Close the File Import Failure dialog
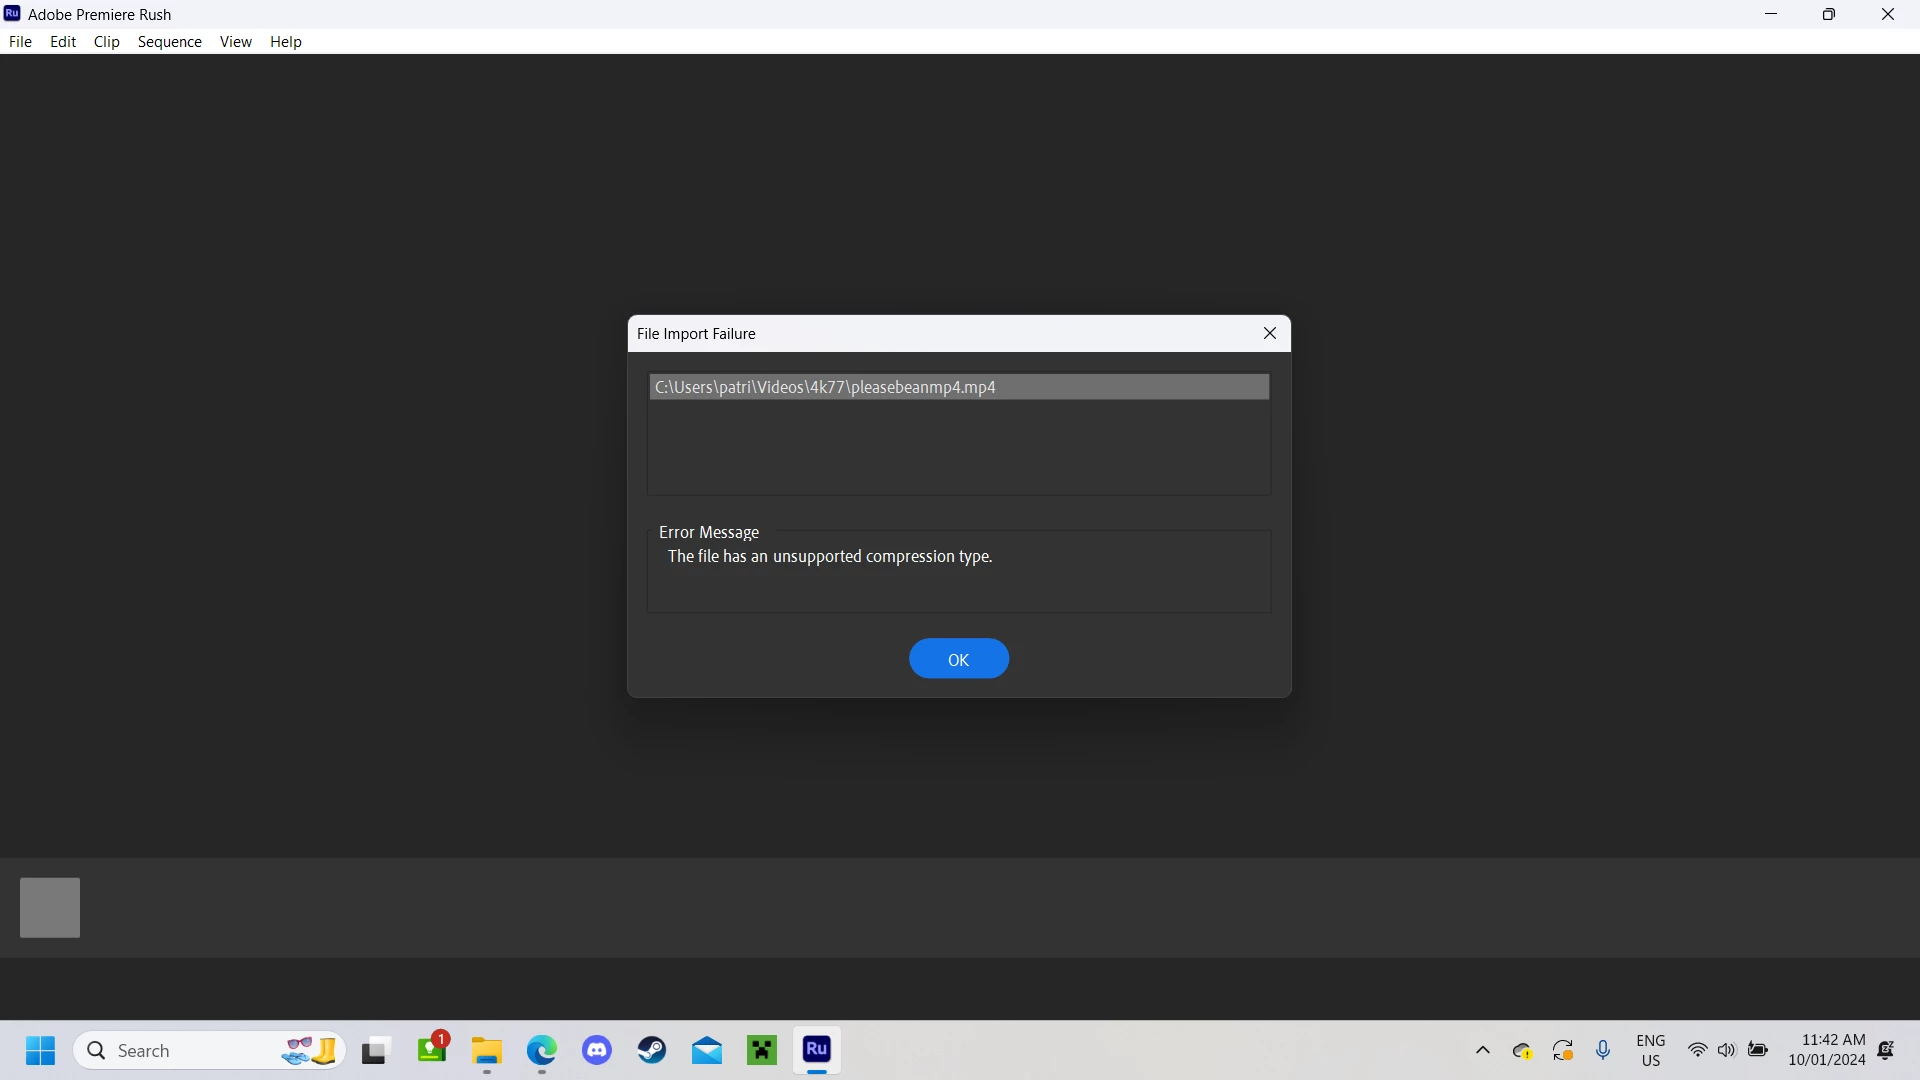This screenshot has height=1080, width=1920. (1269, 334)
